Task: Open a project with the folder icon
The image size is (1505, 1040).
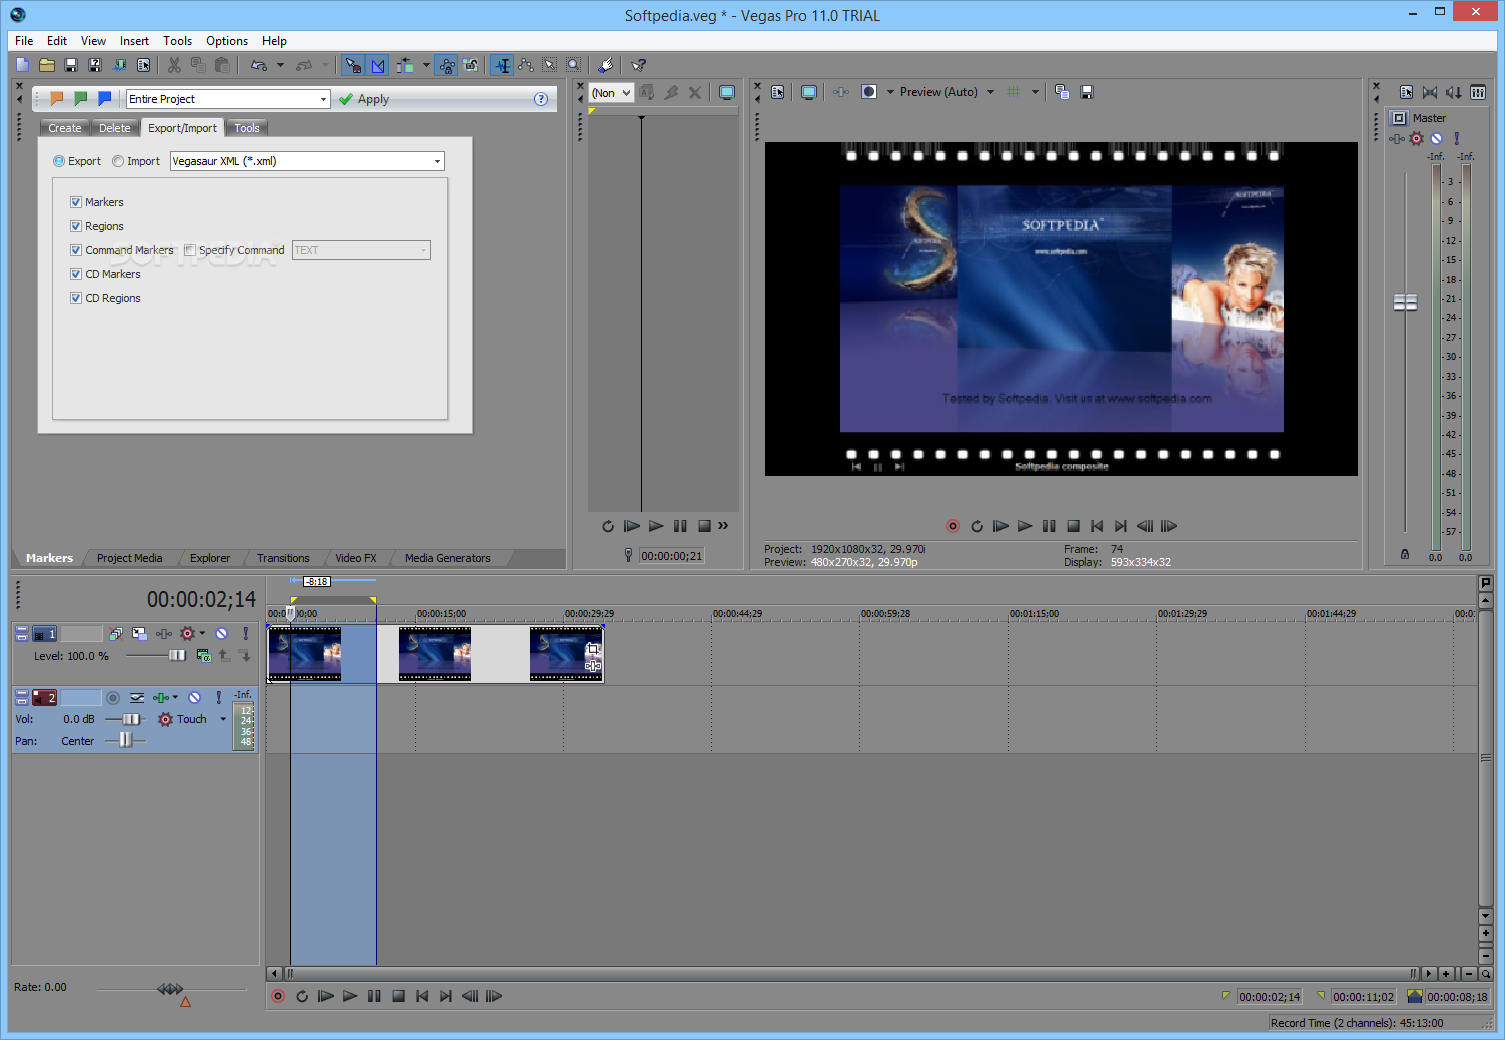Action: click(47, 65)
